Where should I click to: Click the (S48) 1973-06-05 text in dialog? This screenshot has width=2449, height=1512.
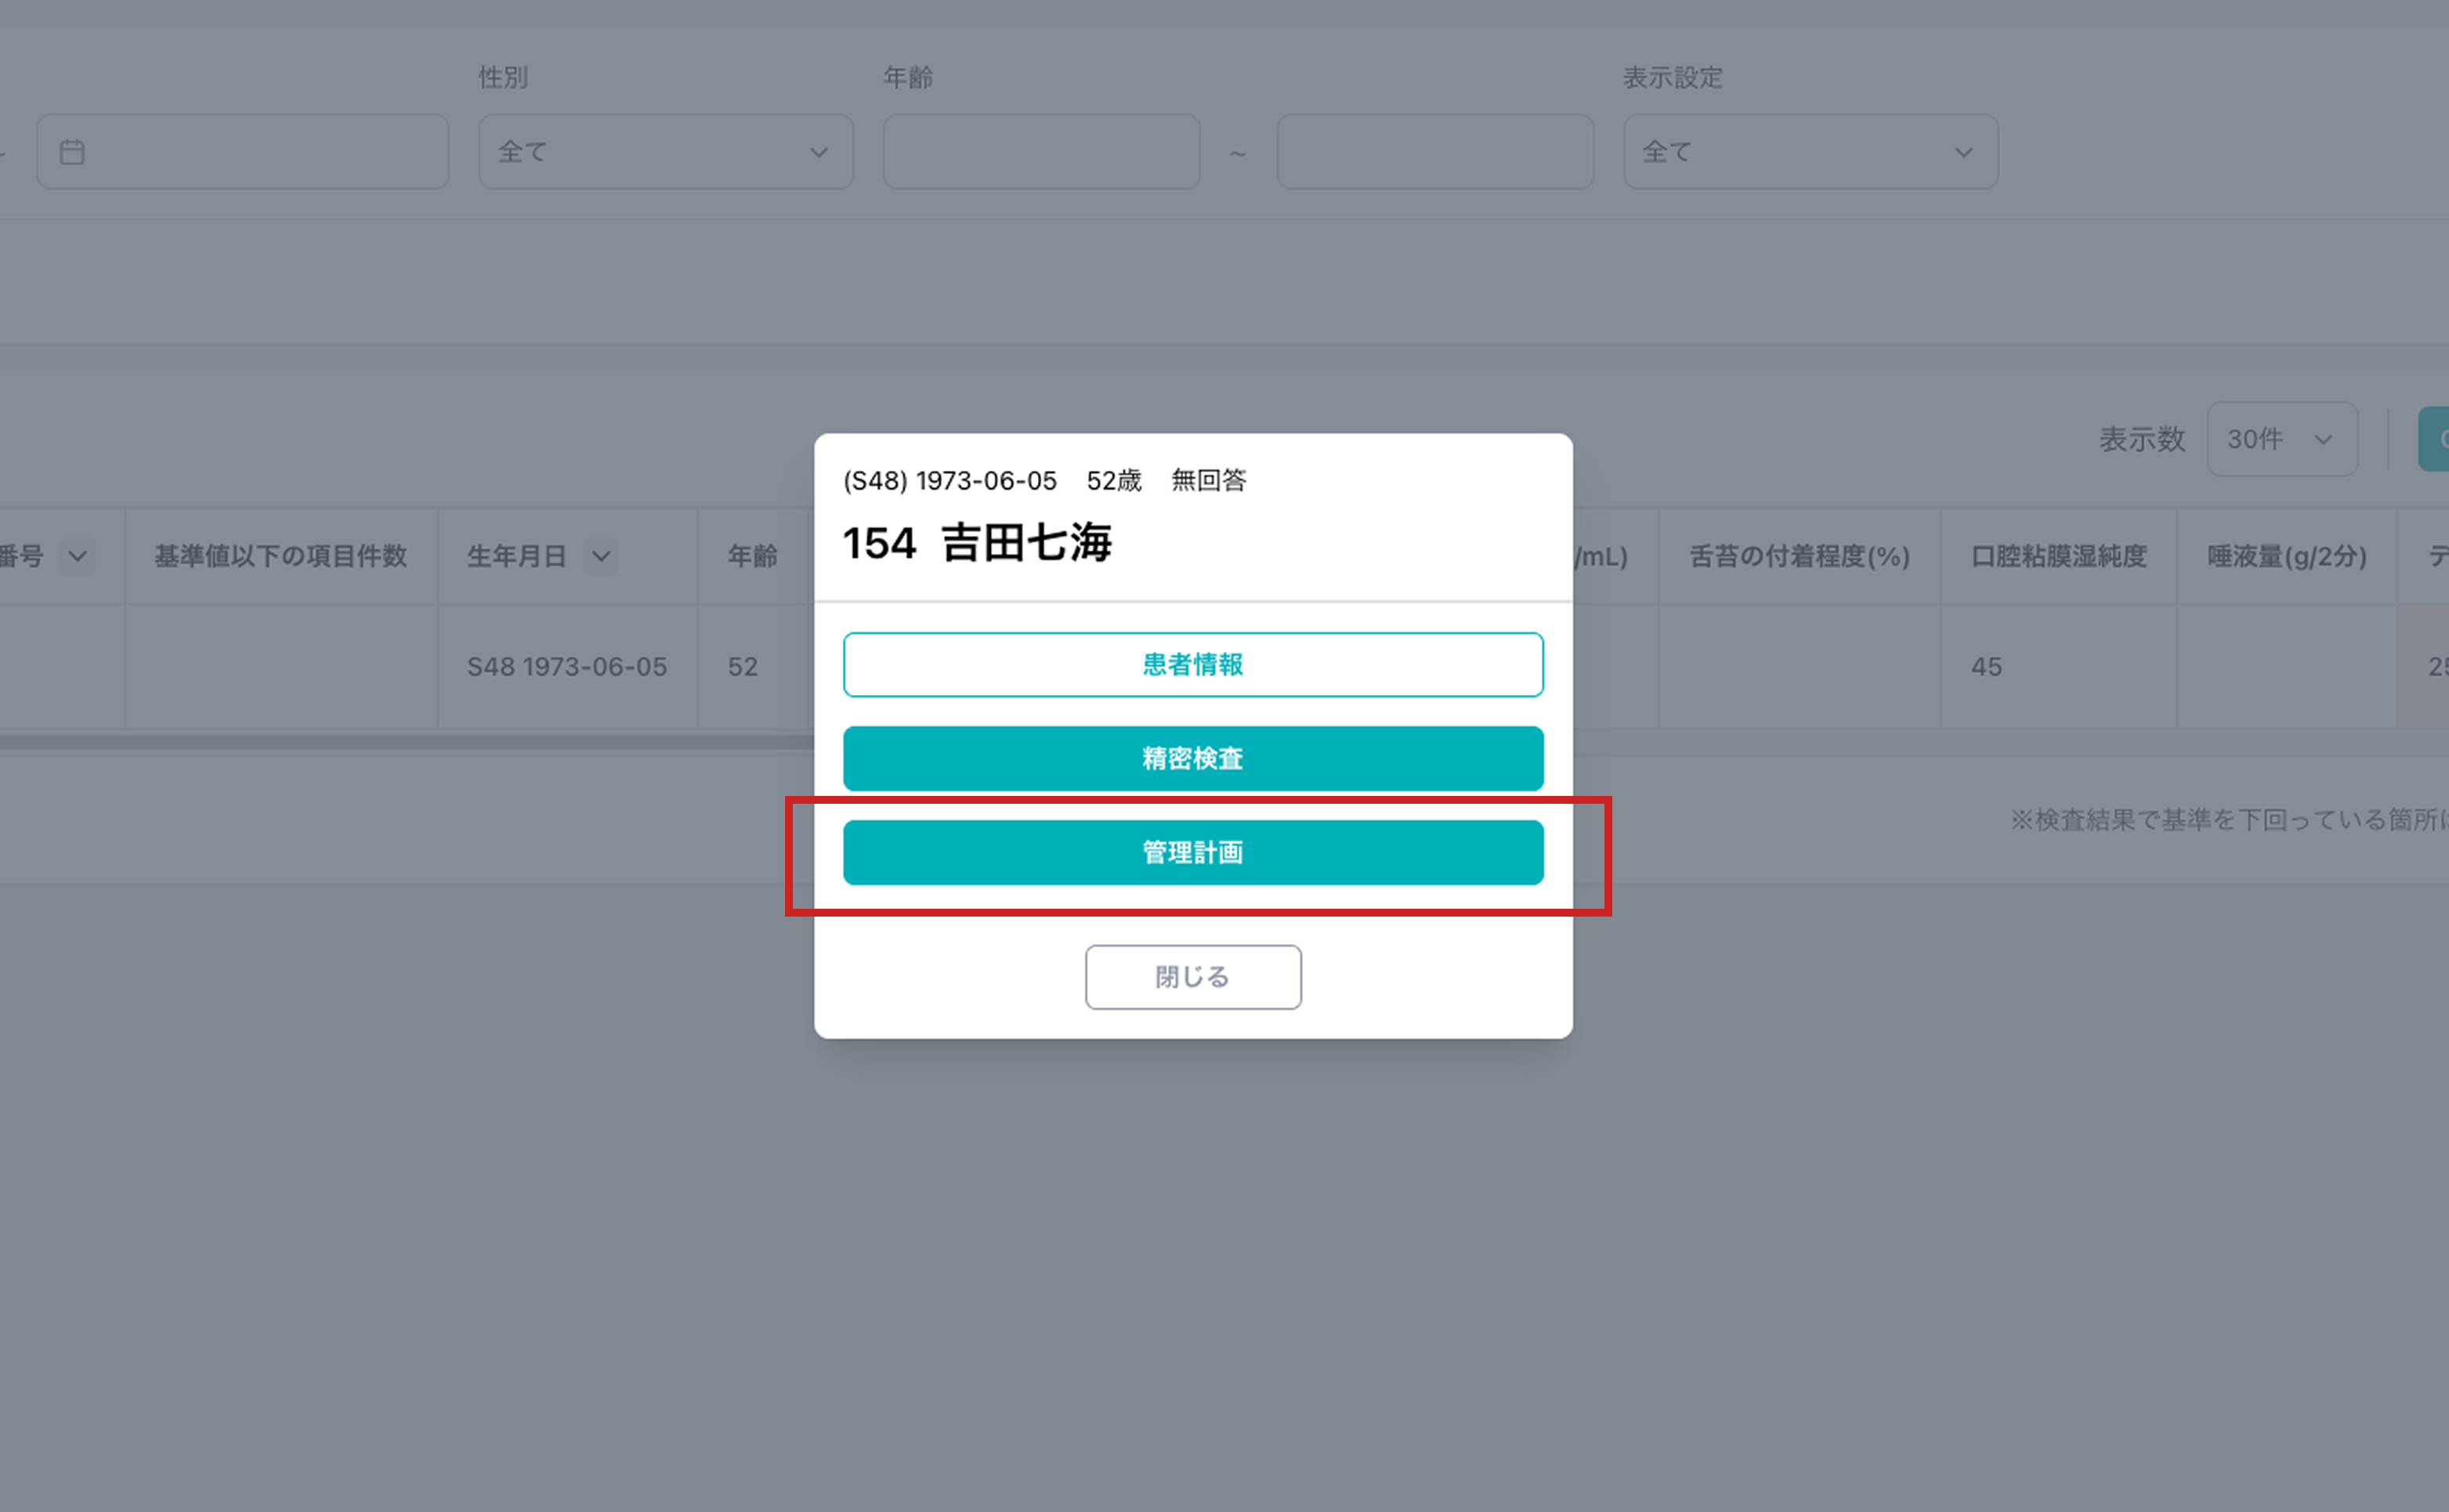pos(950,481)
